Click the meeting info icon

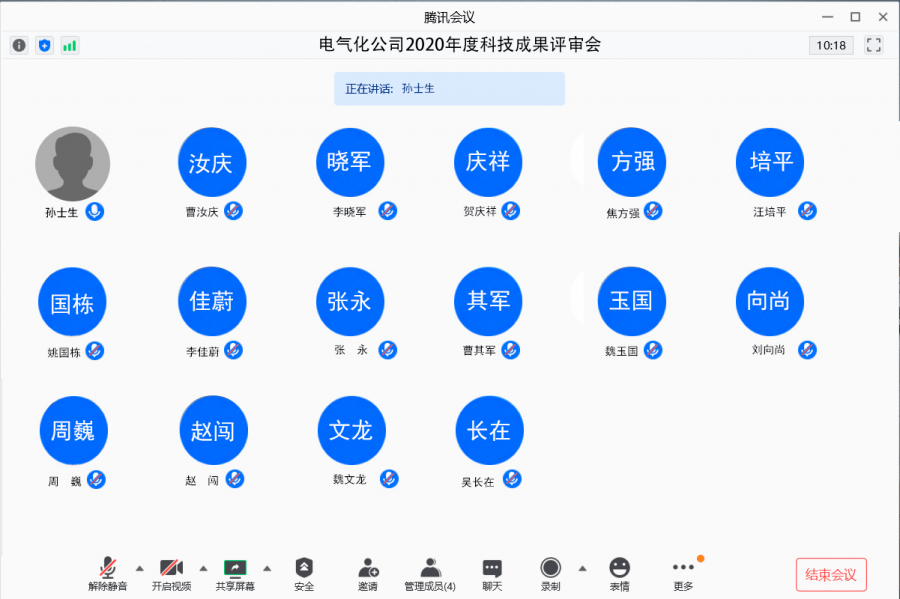click(x=19, y=45)
